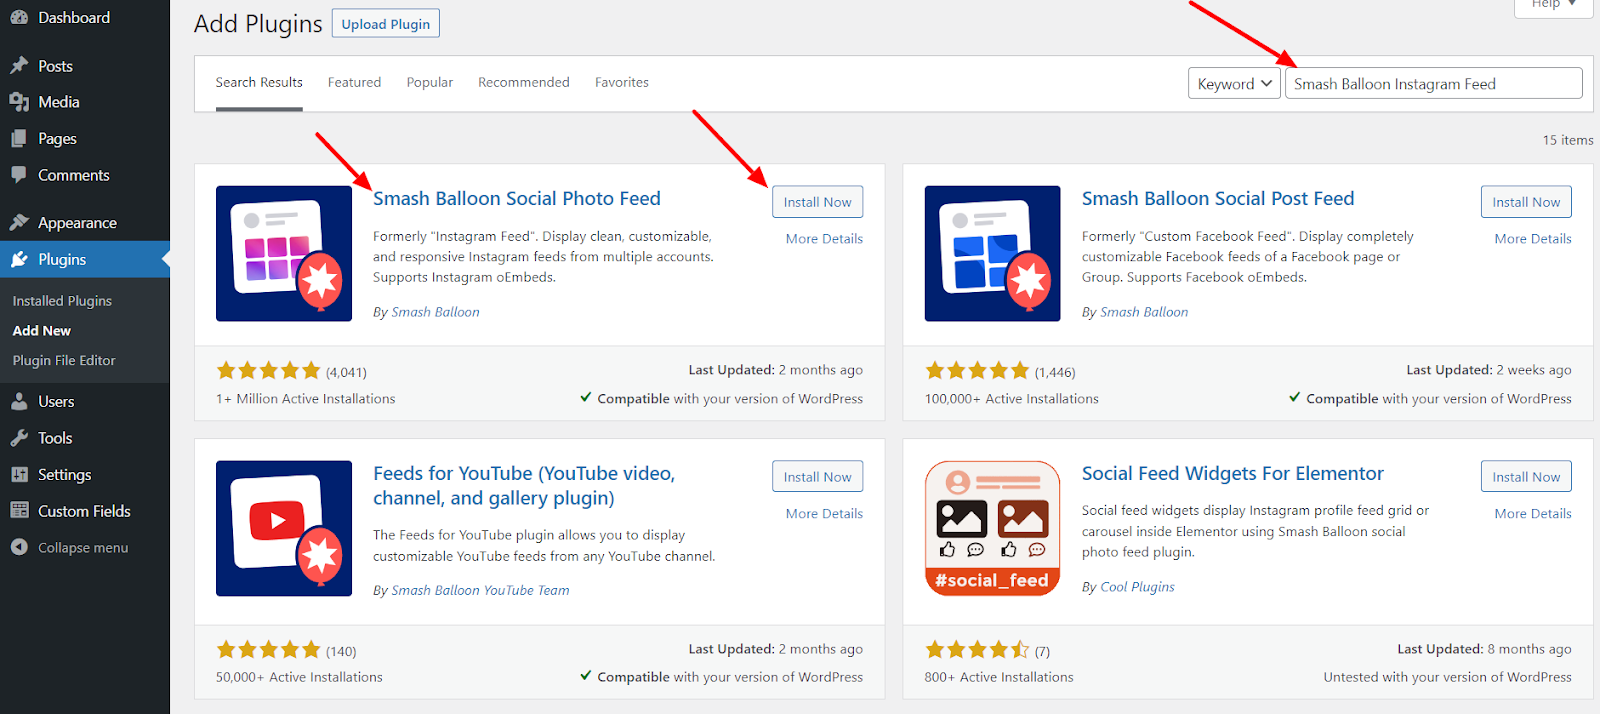
Task: Click the Settings sliders icon
Action: [19, 475]
